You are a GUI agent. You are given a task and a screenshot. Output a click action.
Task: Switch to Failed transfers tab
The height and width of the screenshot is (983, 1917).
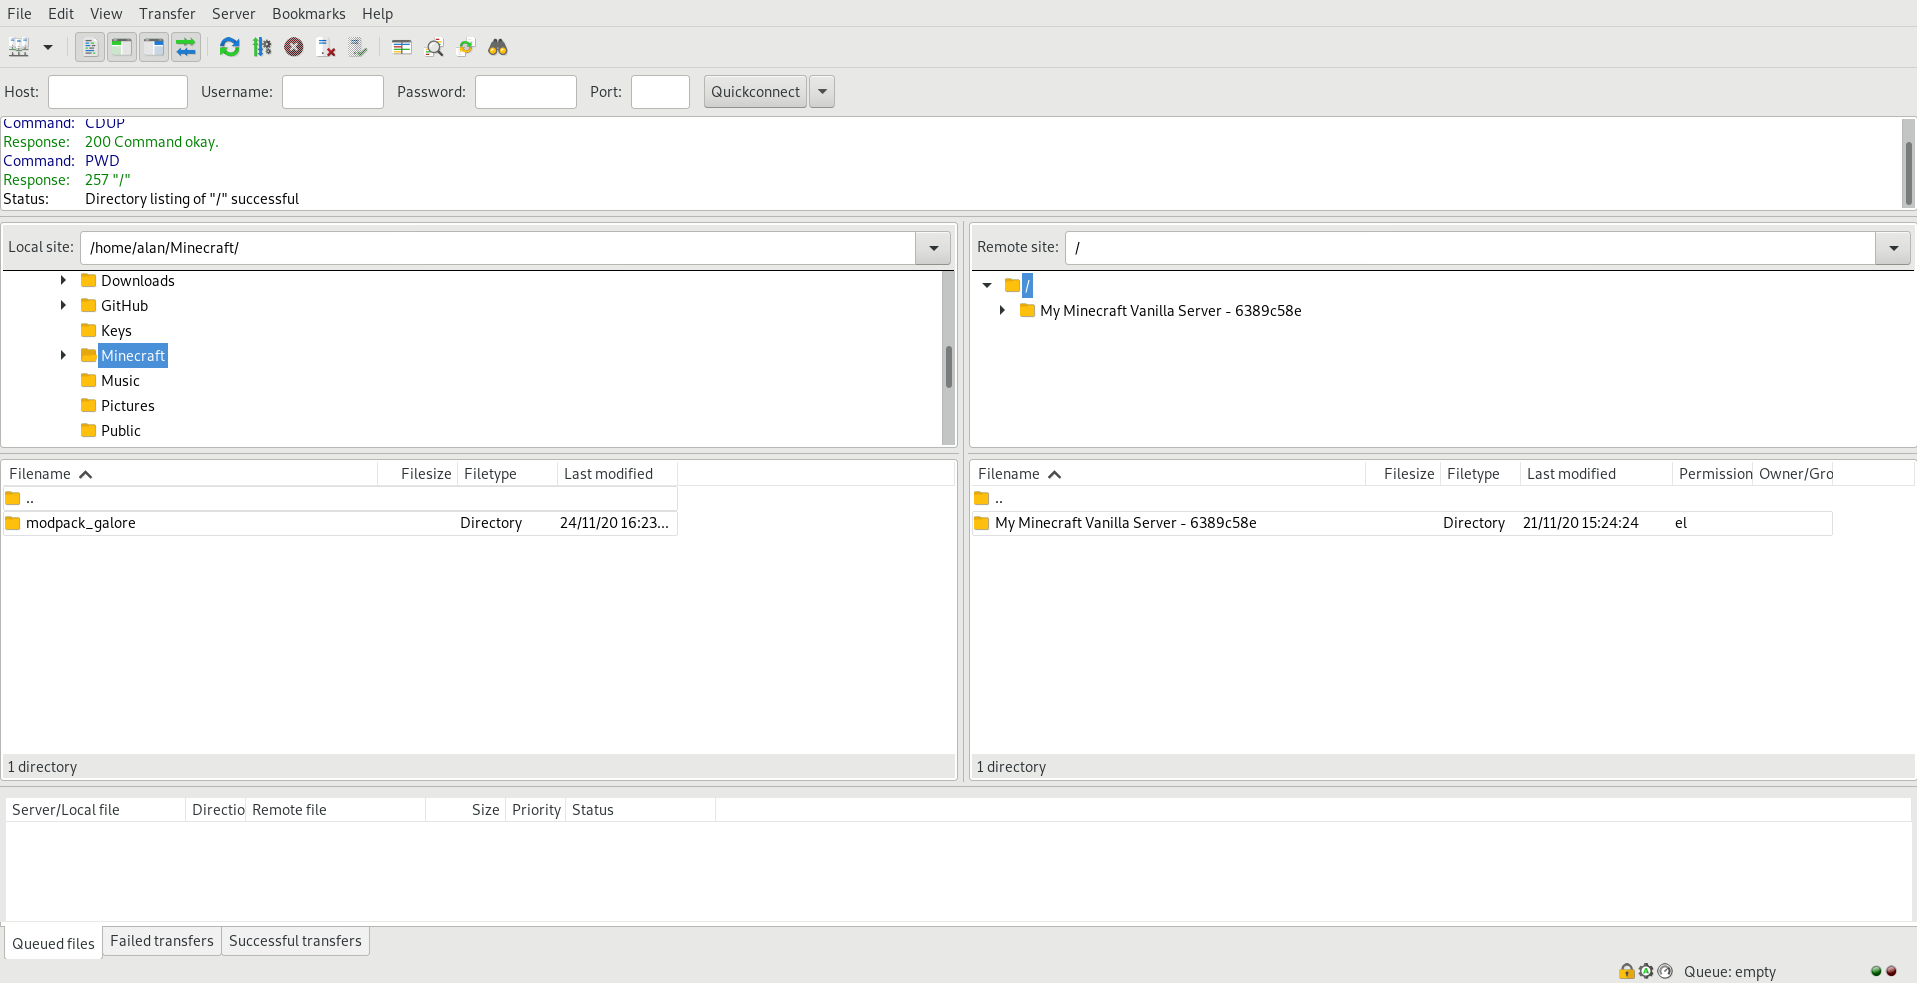162,941
